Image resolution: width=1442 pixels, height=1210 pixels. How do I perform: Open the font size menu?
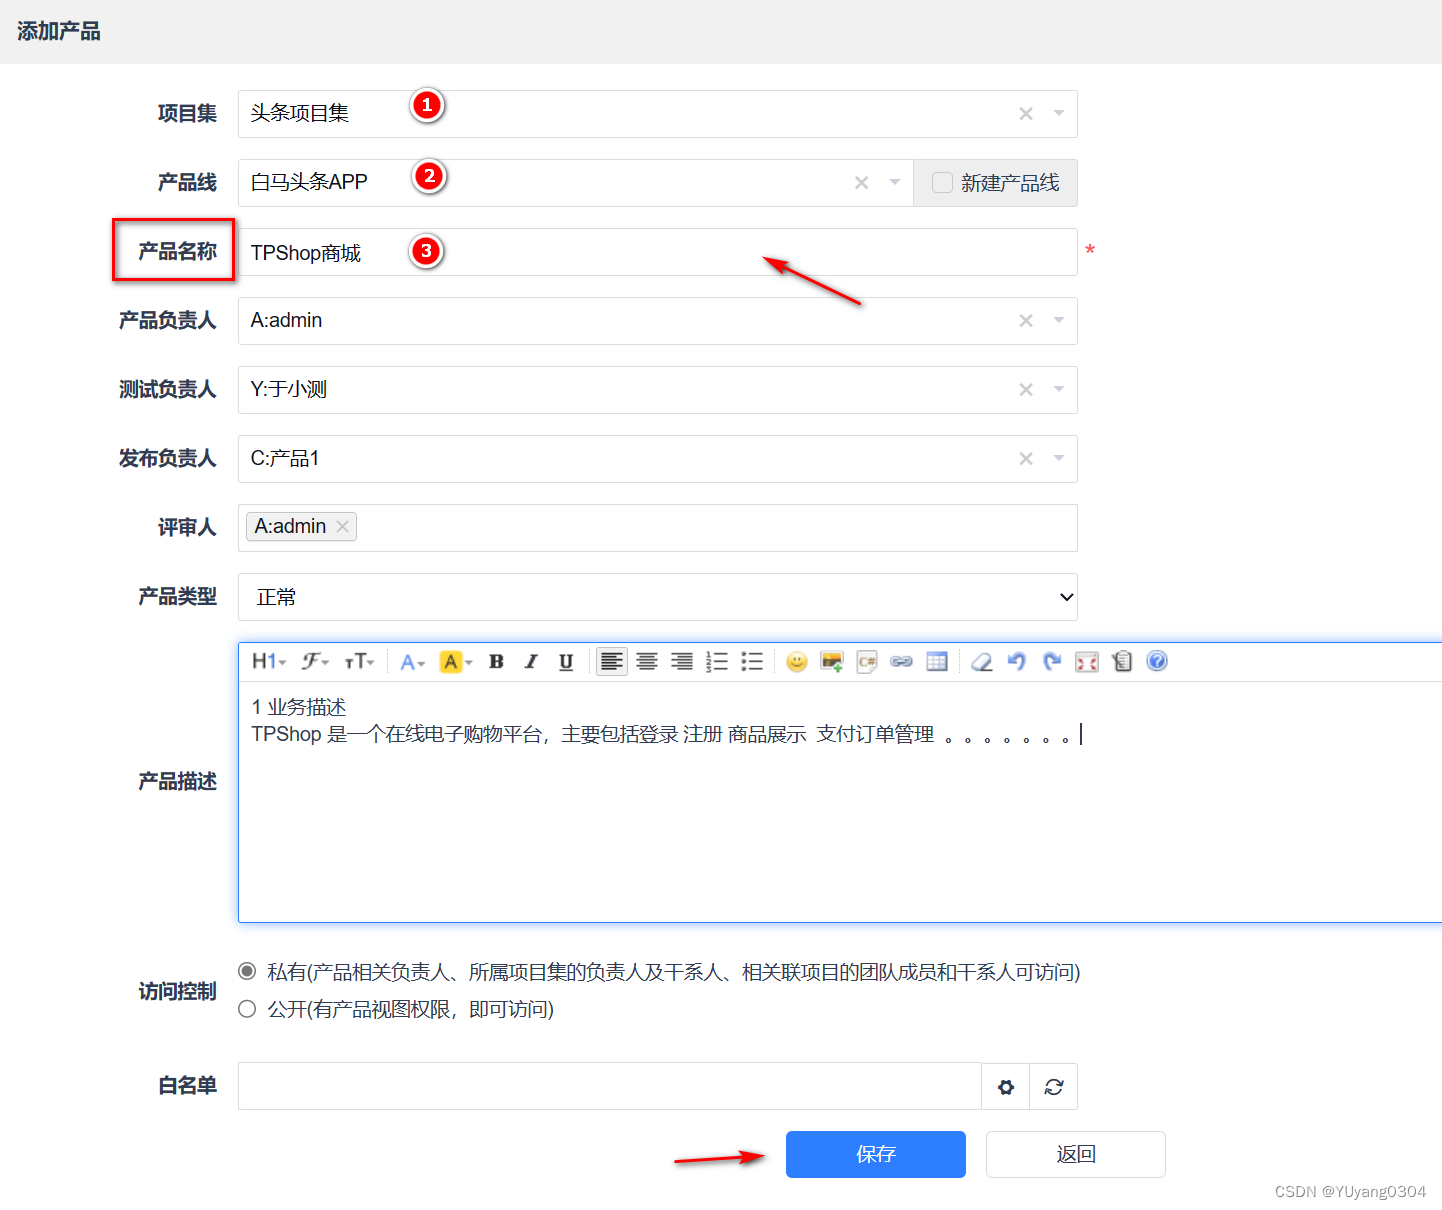pos(359,661)
